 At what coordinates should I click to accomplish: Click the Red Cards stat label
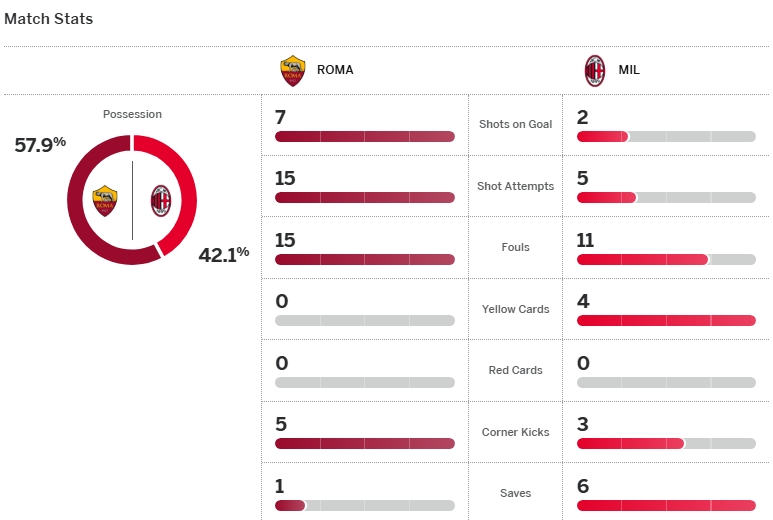click(x=515, y=370)
